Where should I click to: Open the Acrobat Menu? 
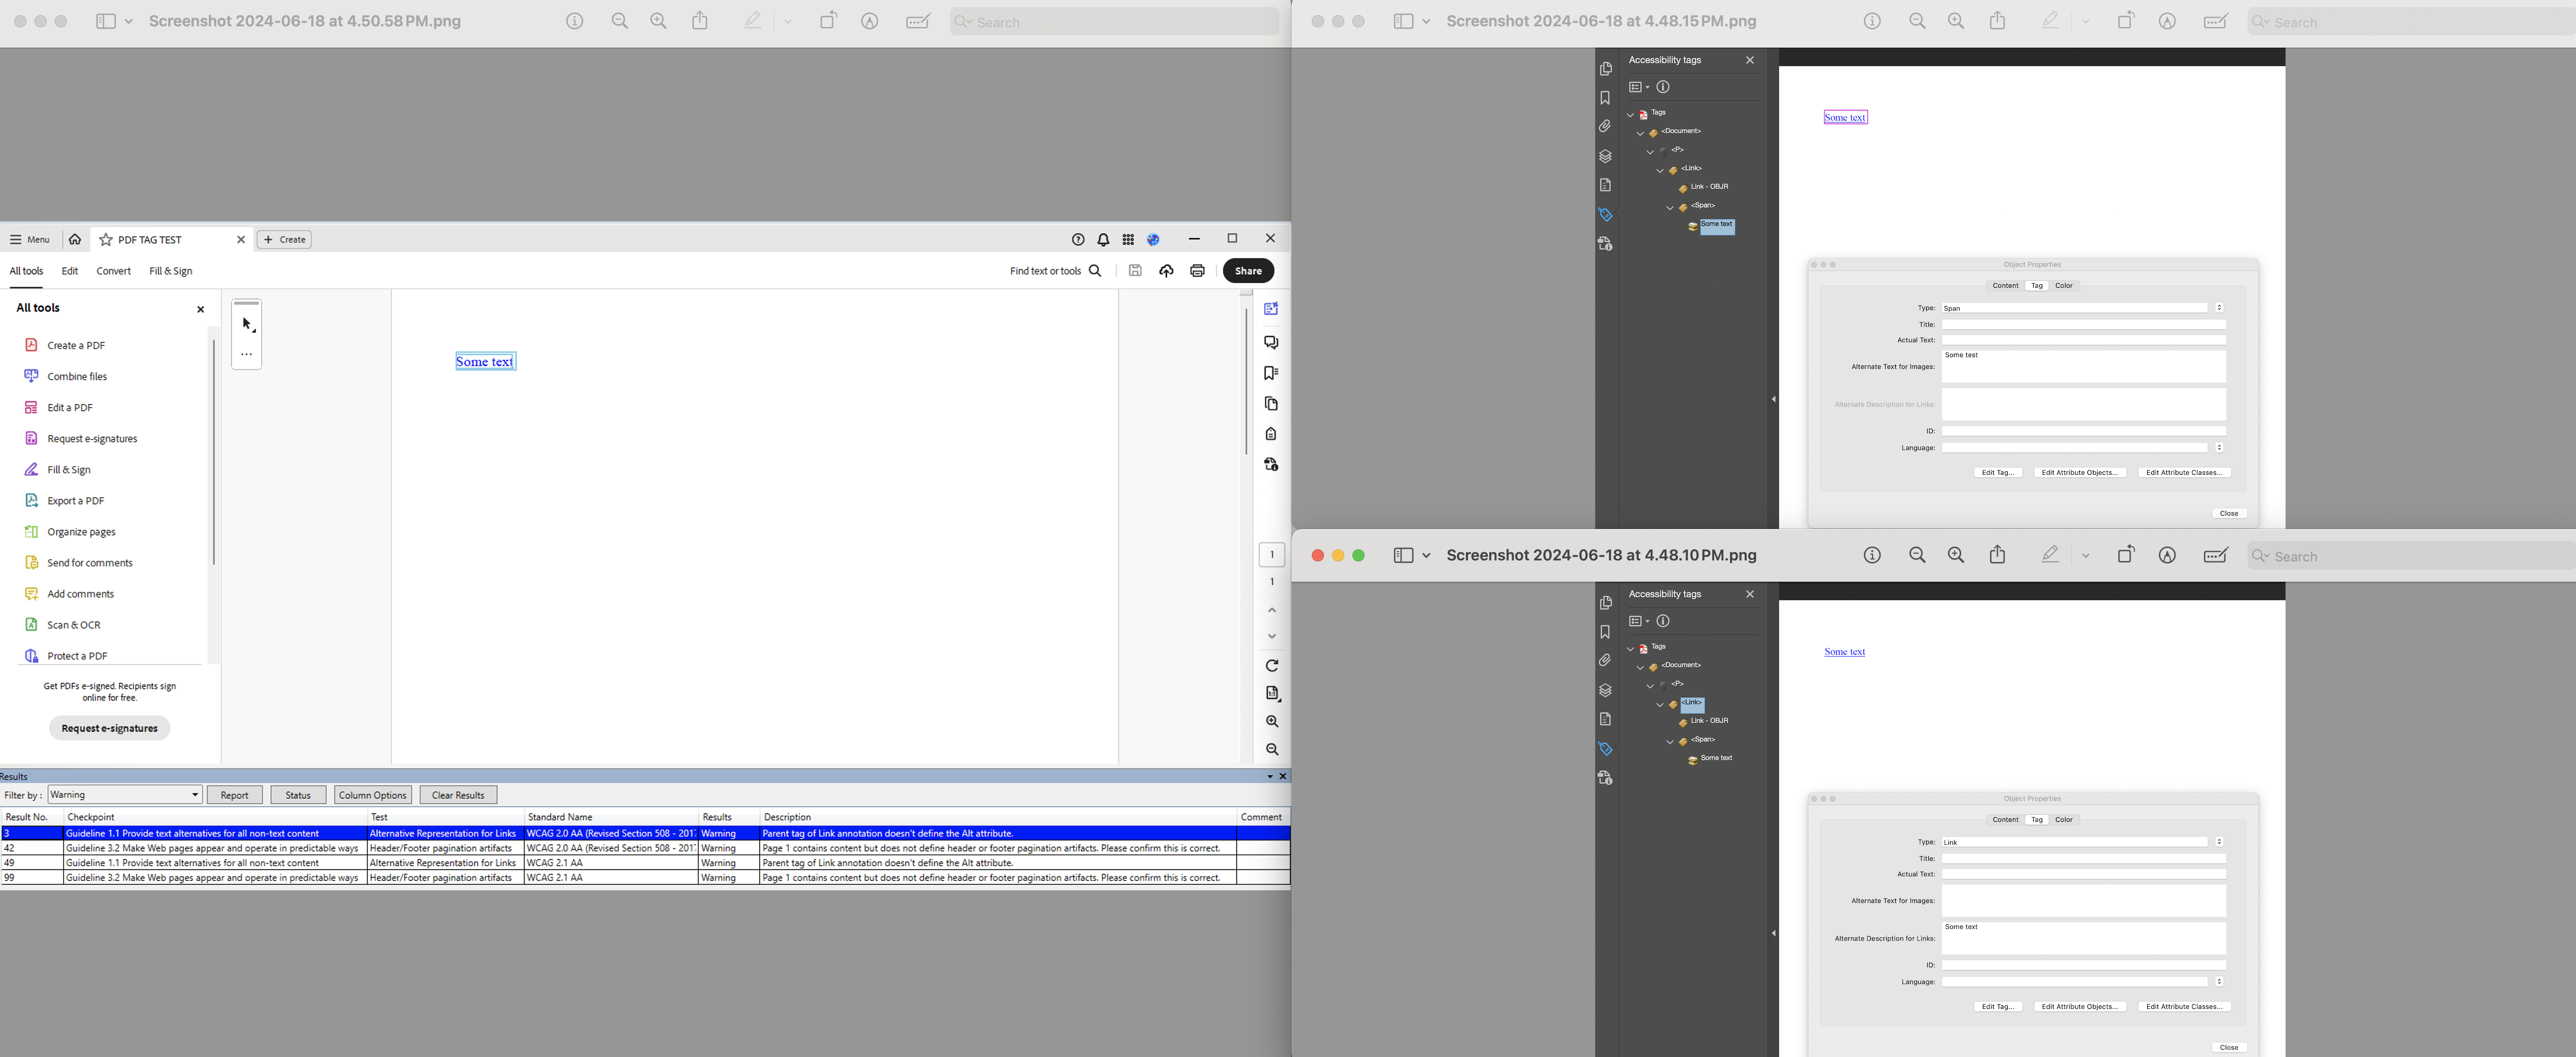click(30, 239)
